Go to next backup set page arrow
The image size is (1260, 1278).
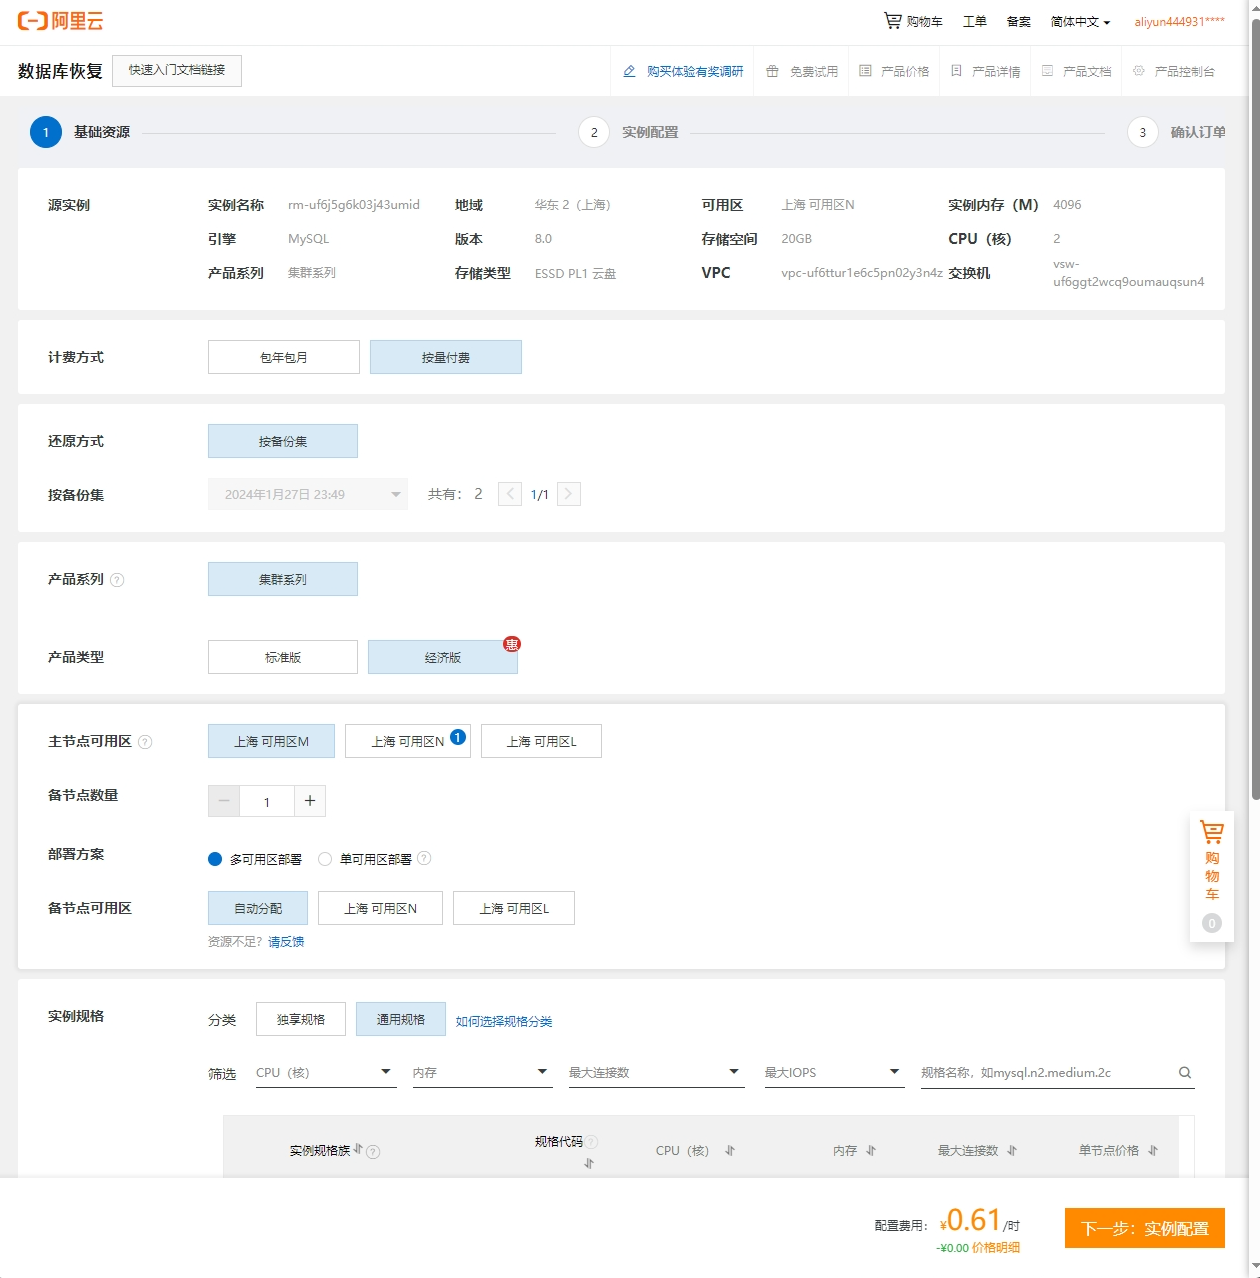coord(569,494)
